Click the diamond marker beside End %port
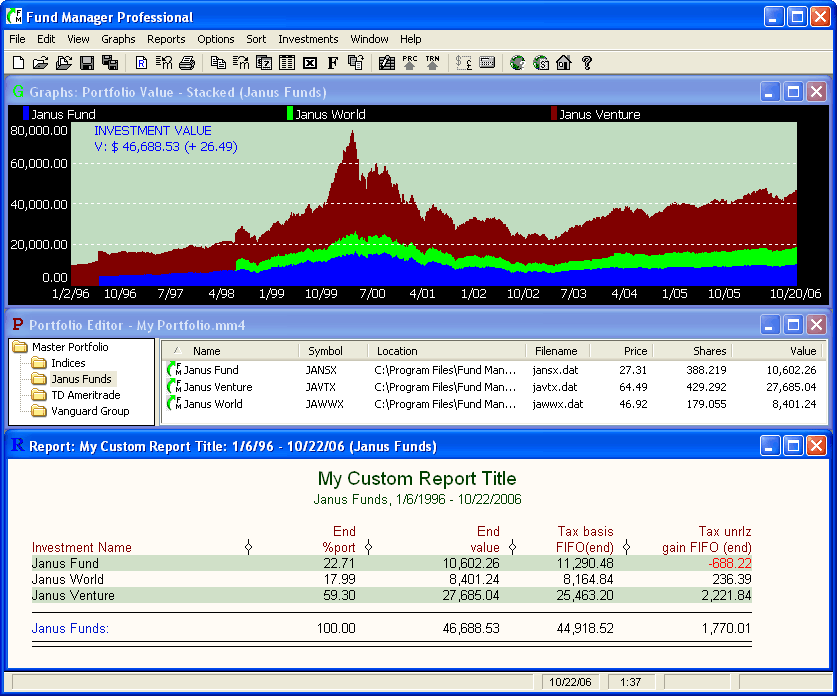Image resolution: width=837 pixels, height=696 pixels. tap(368, 547)
